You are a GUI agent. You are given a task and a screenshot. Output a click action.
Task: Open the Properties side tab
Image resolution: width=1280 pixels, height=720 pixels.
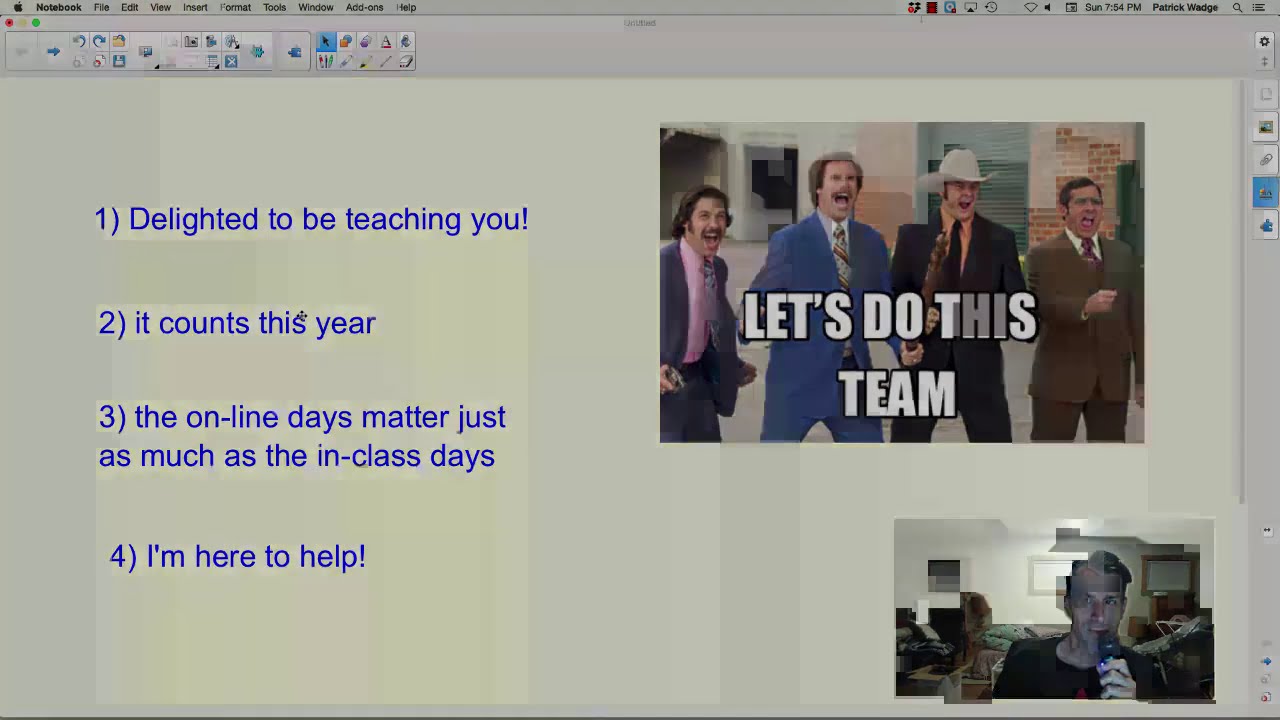coord(1266,192)
